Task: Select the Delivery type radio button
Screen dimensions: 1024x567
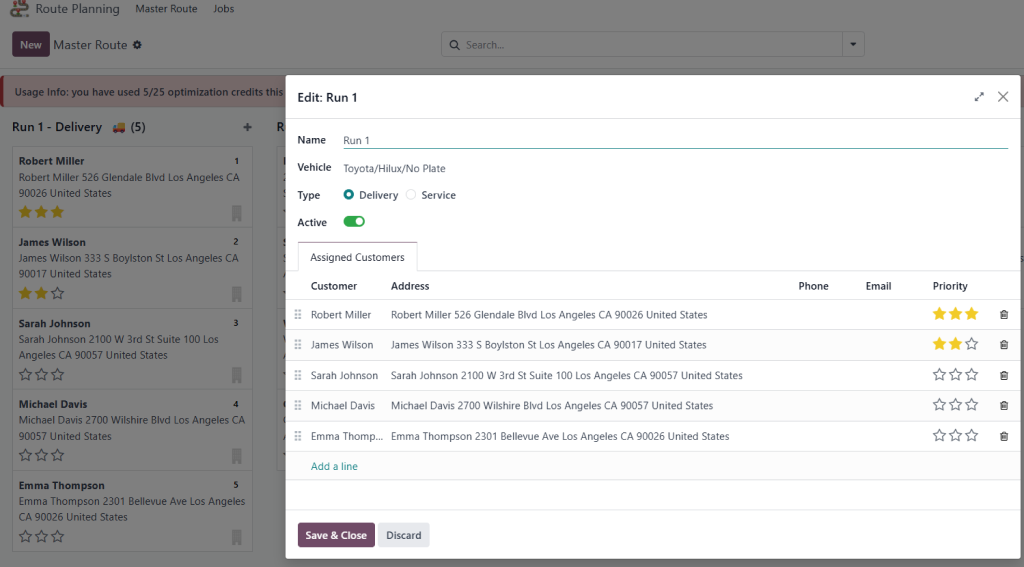Action: tap(349, 195)
